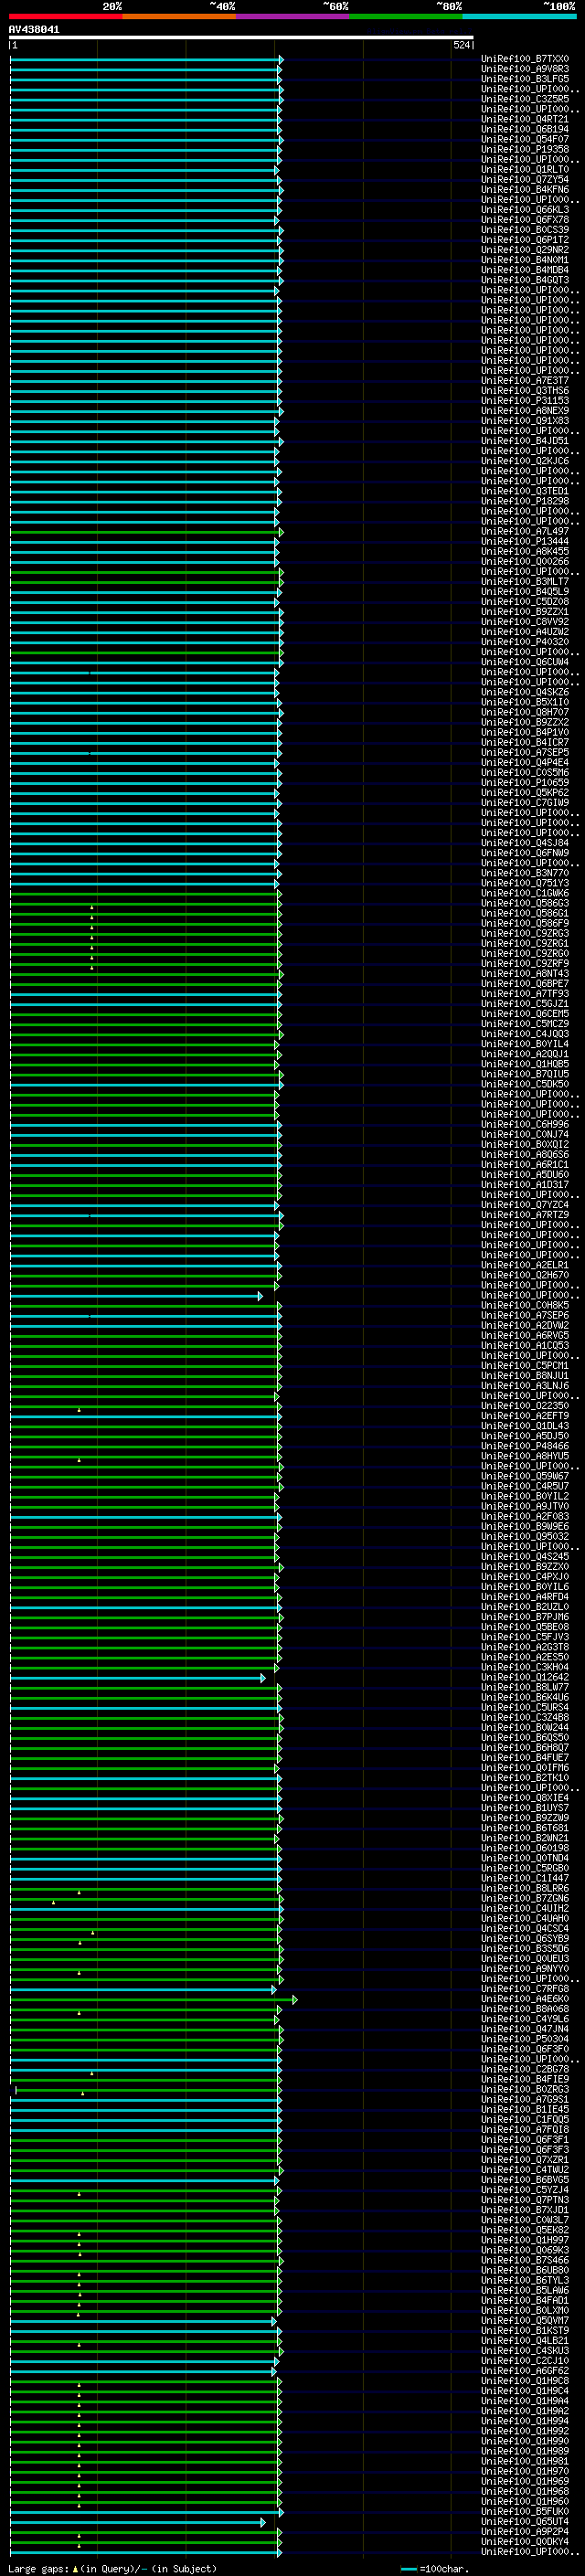Open hit UniRef100_A6RVG5
The image size is (585, 2576).
tap(525, 1335)
